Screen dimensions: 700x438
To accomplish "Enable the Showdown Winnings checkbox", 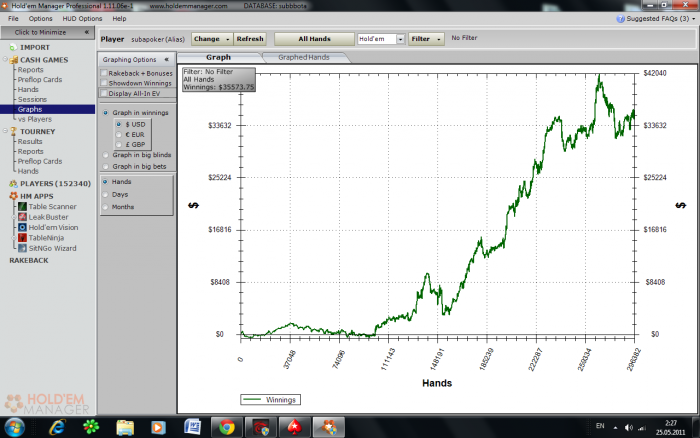I will click(x=104, y=83).
